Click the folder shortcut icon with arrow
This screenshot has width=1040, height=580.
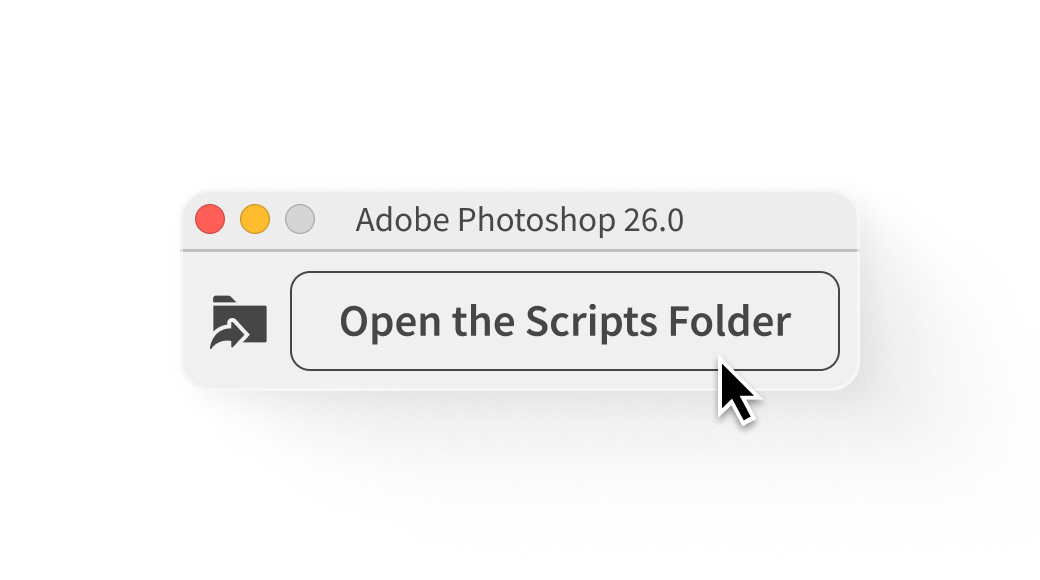tap(239, 321)
